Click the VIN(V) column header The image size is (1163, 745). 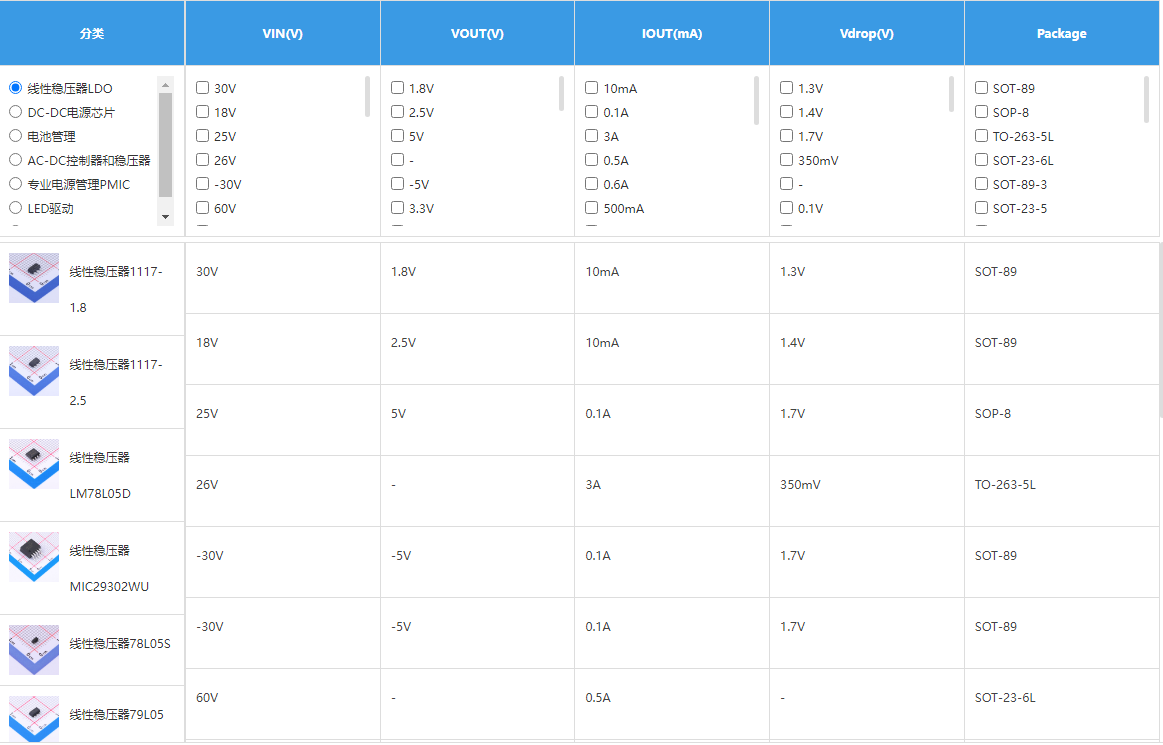(282, 33)
